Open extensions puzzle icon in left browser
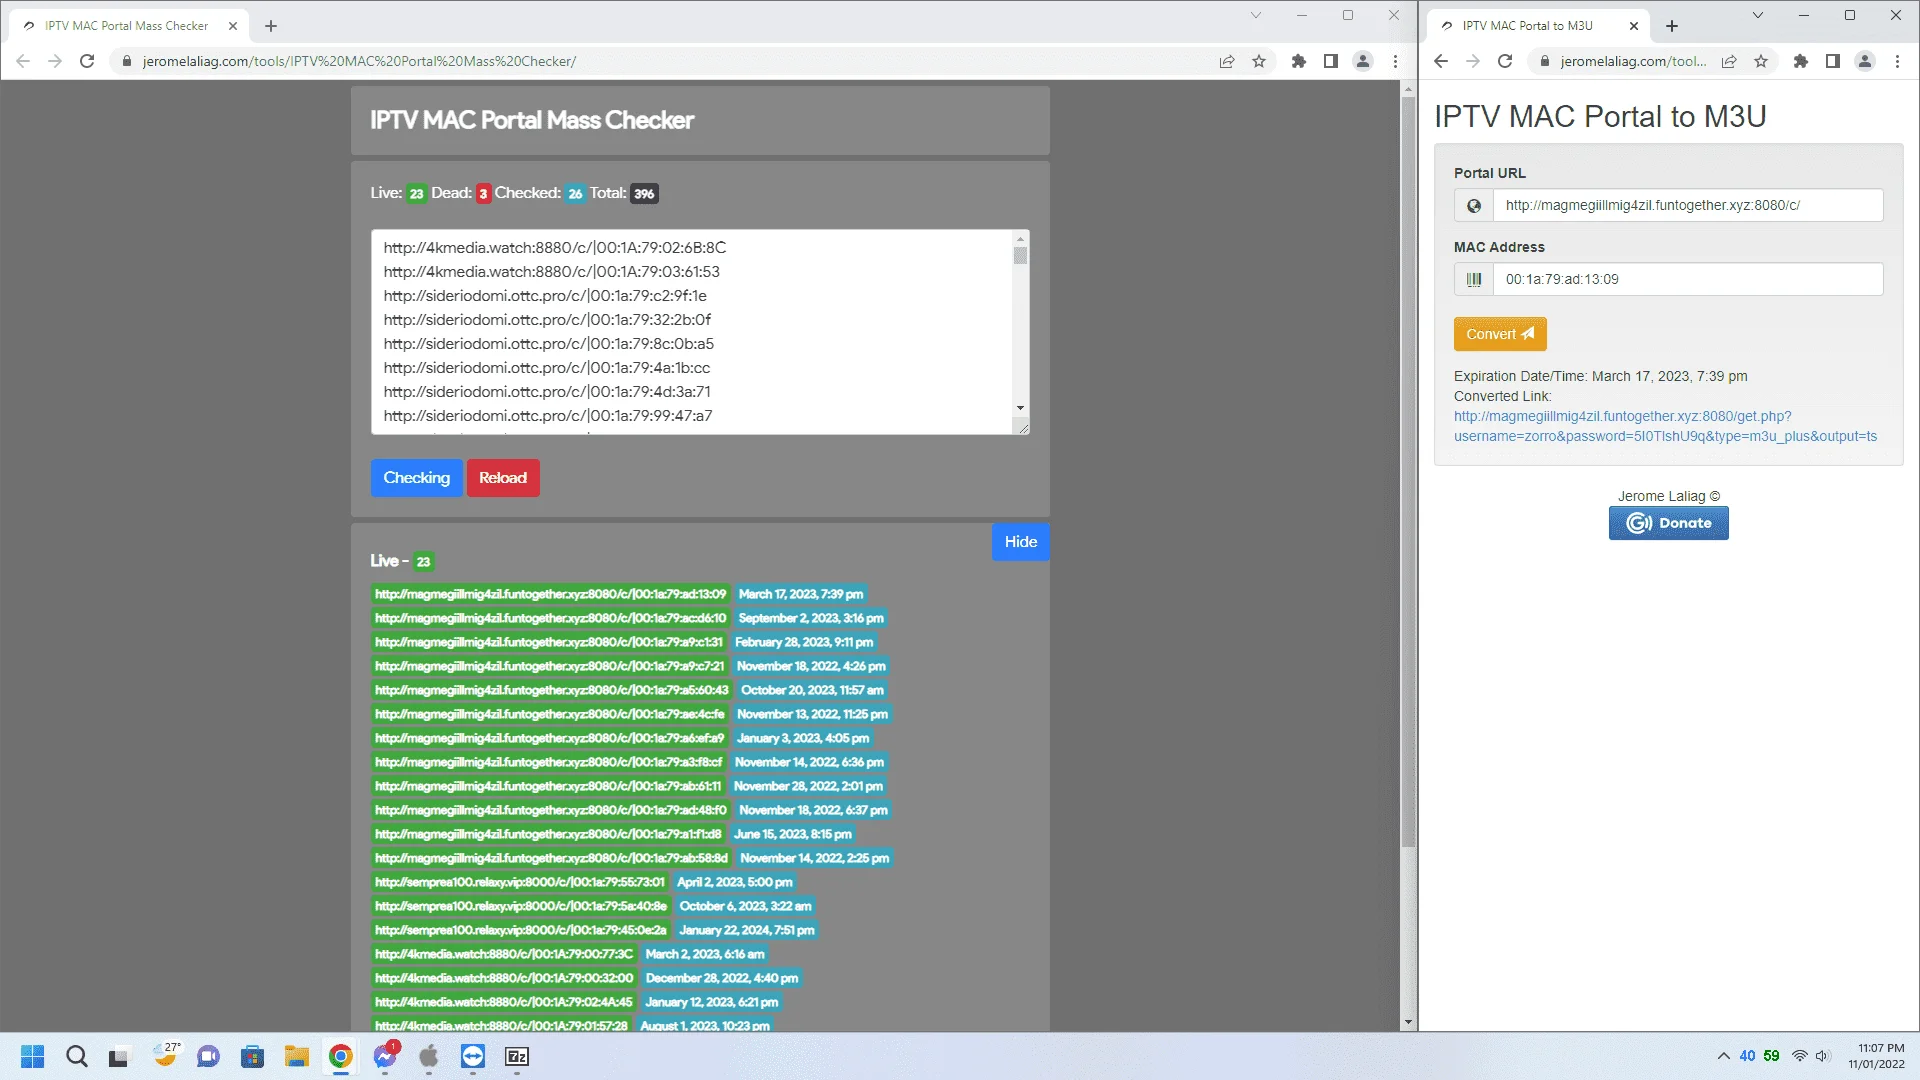Viewport: 1920px width, 1080px height. tap(1299, 61)
